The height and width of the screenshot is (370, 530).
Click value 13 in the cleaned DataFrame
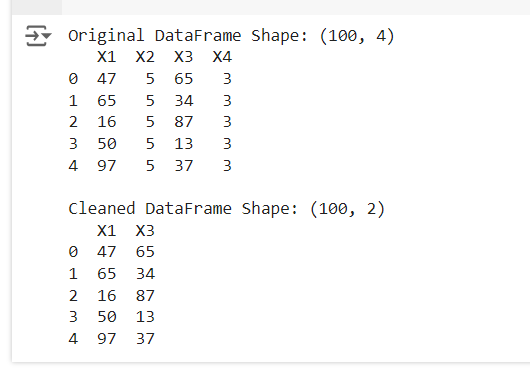pyautogui.click(x=145, y=317)
